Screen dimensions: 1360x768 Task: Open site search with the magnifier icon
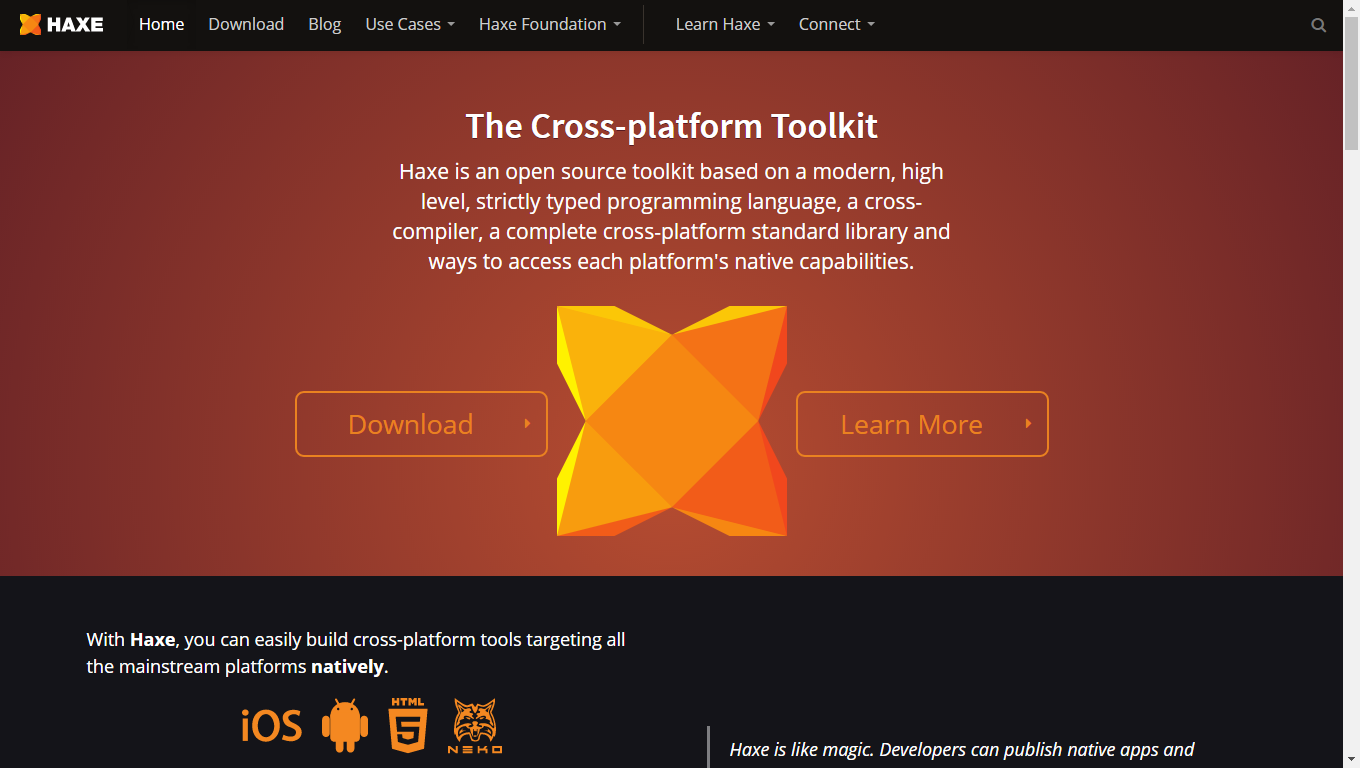pos(1318,24)
